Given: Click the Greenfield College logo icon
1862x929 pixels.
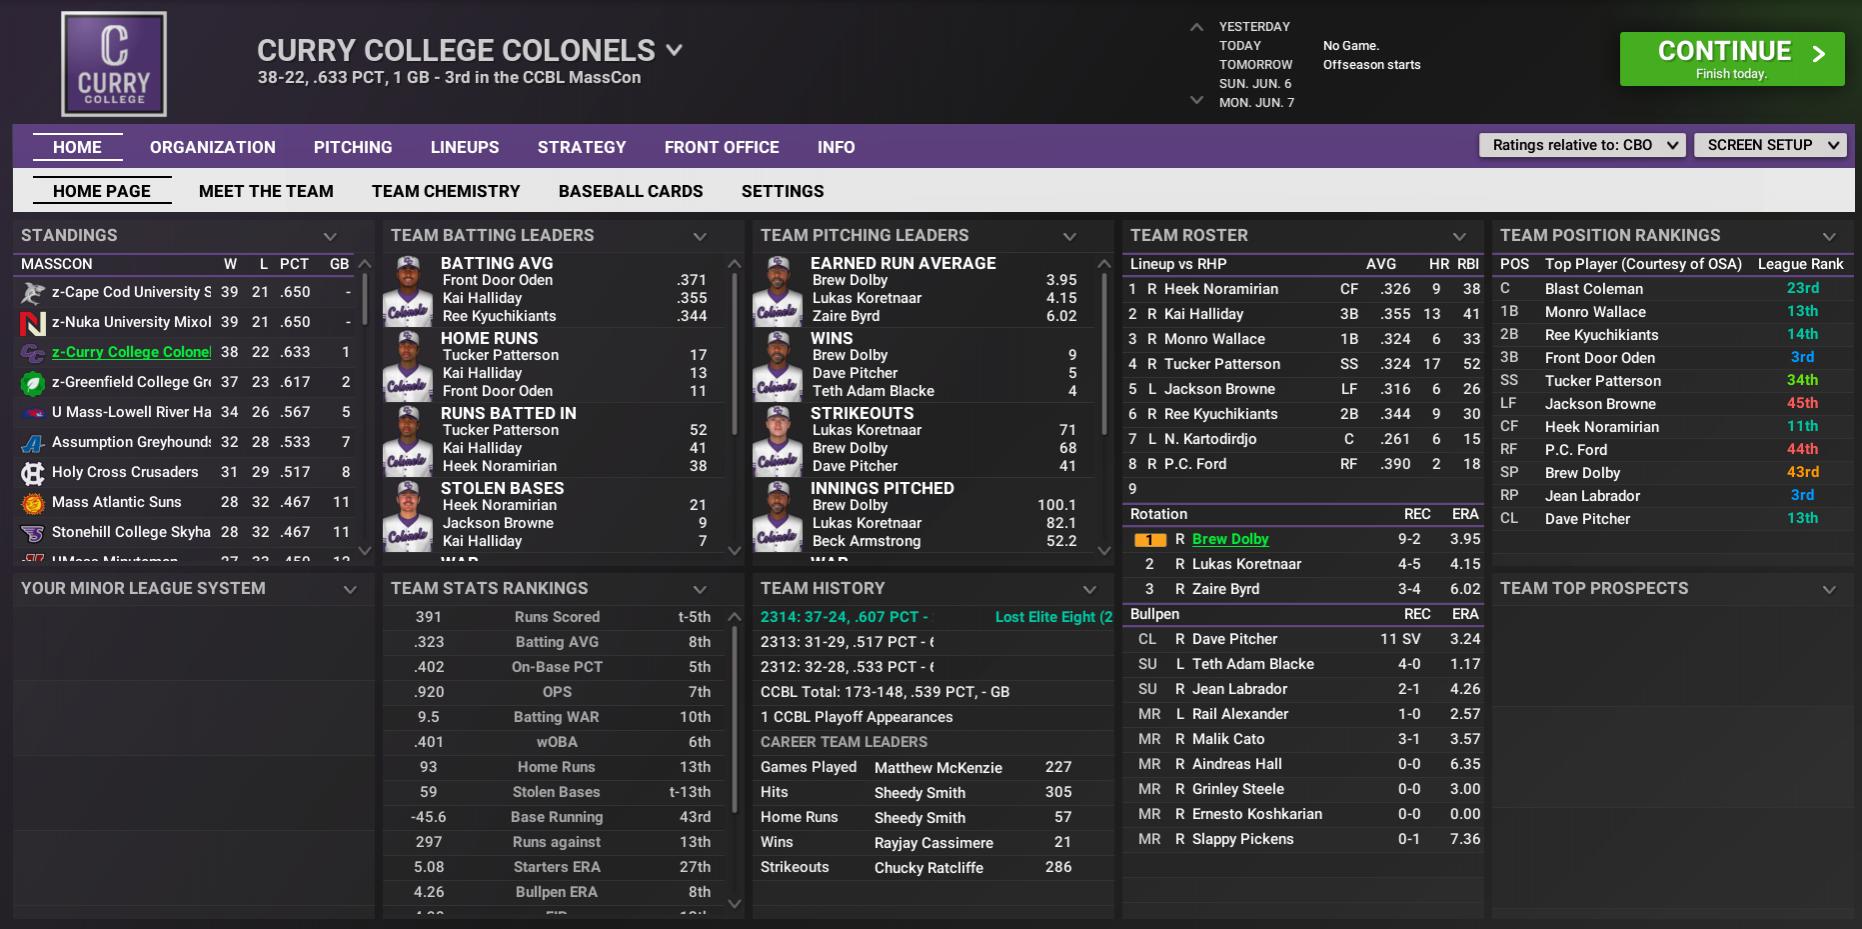Looking at the screenshot, I should click(33, 382).
